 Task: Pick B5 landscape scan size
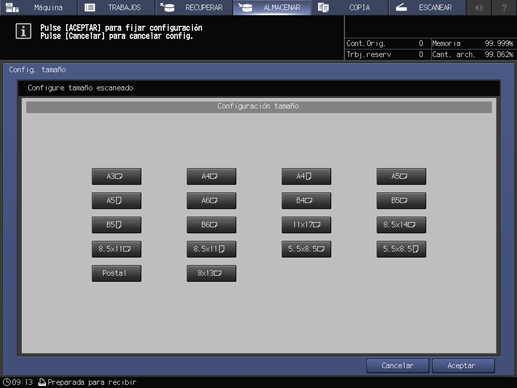401,201
